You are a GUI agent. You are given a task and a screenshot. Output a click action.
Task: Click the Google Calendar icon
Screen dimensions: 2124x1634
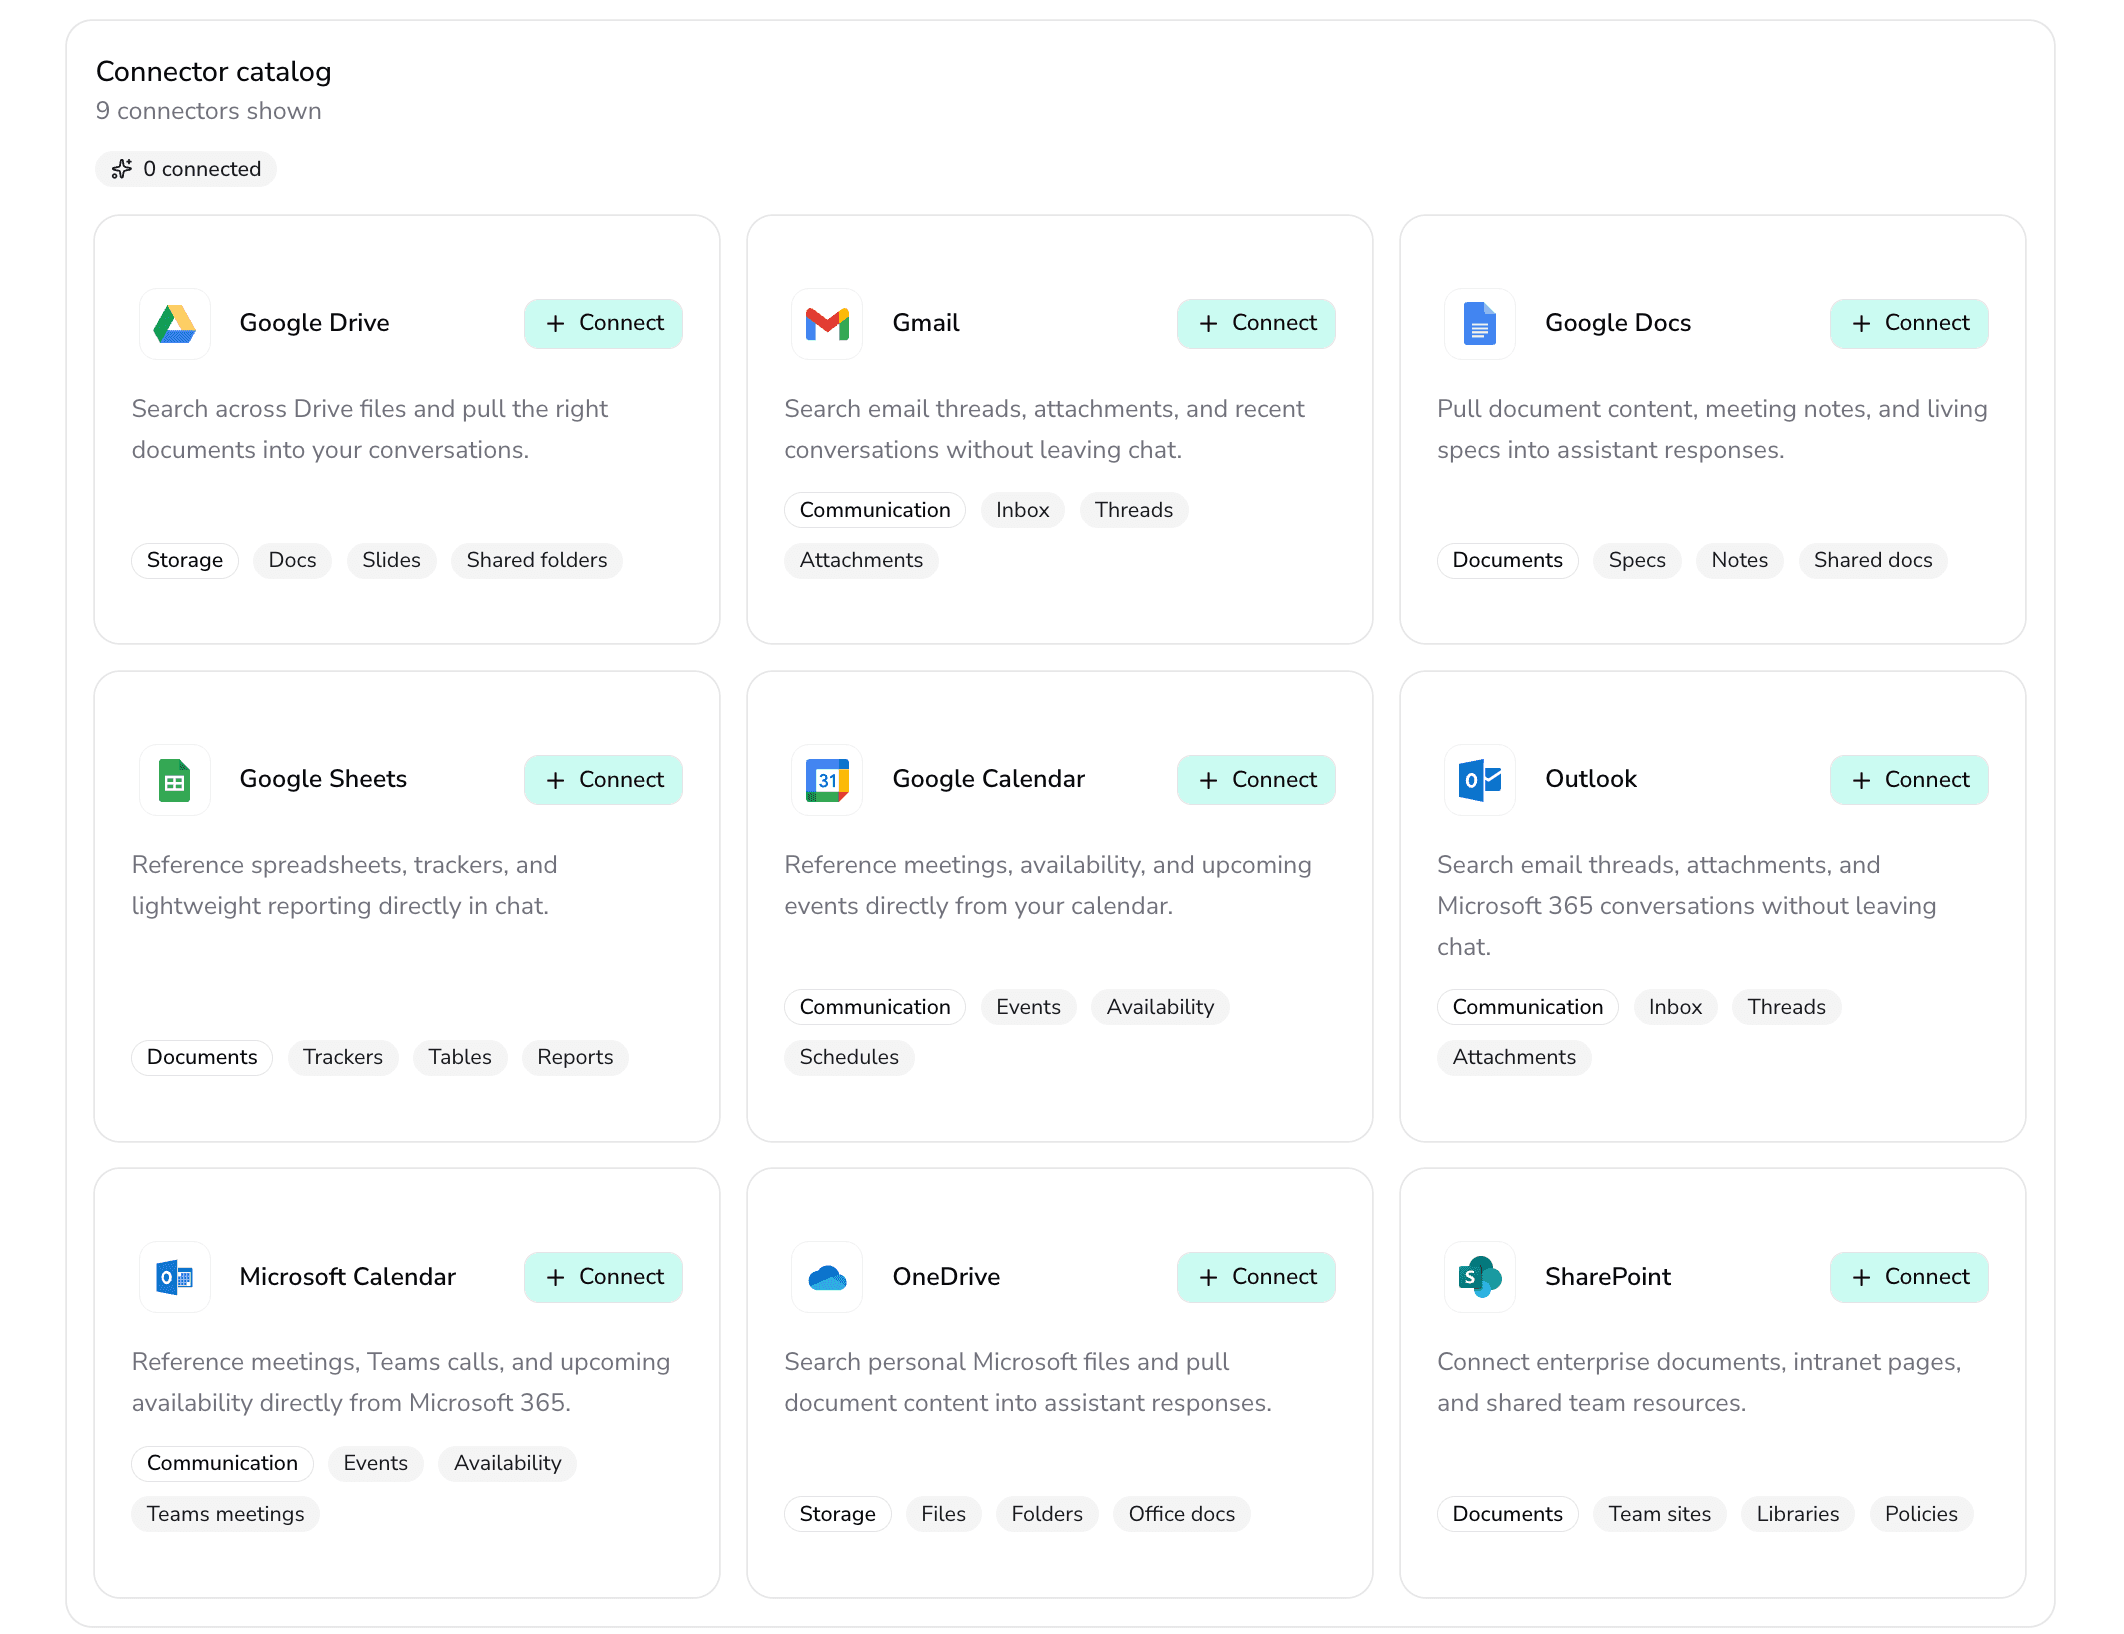click(827, 779)
